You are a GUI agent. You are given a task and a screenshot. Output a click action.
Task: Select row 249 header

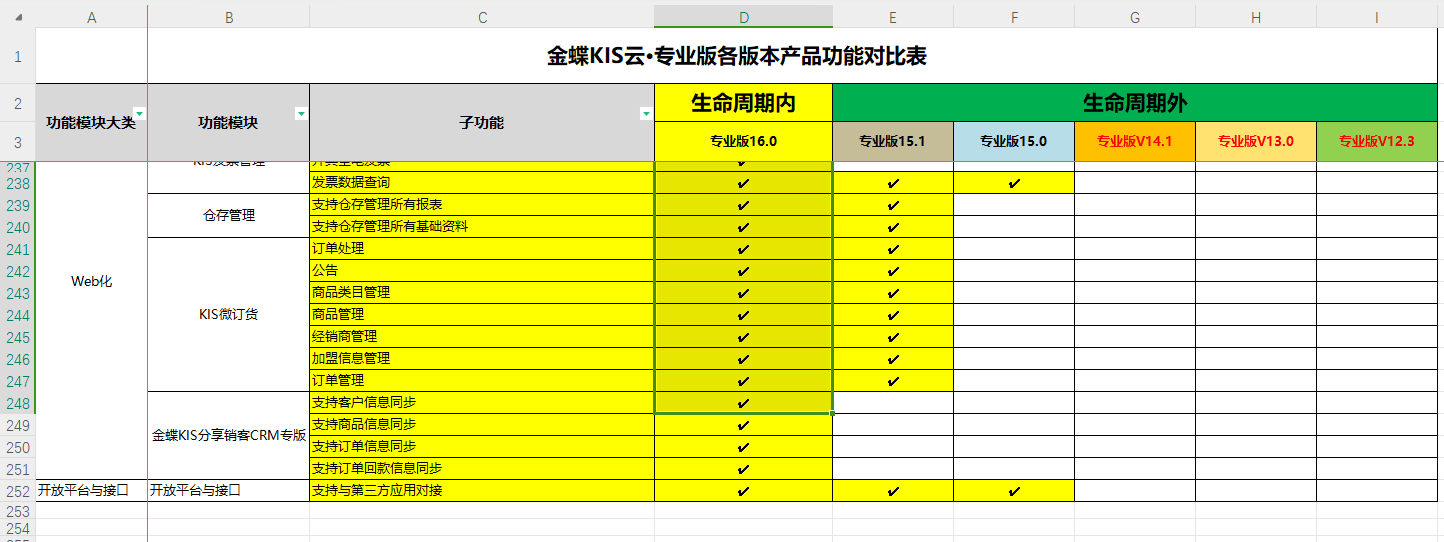[18, 425]
